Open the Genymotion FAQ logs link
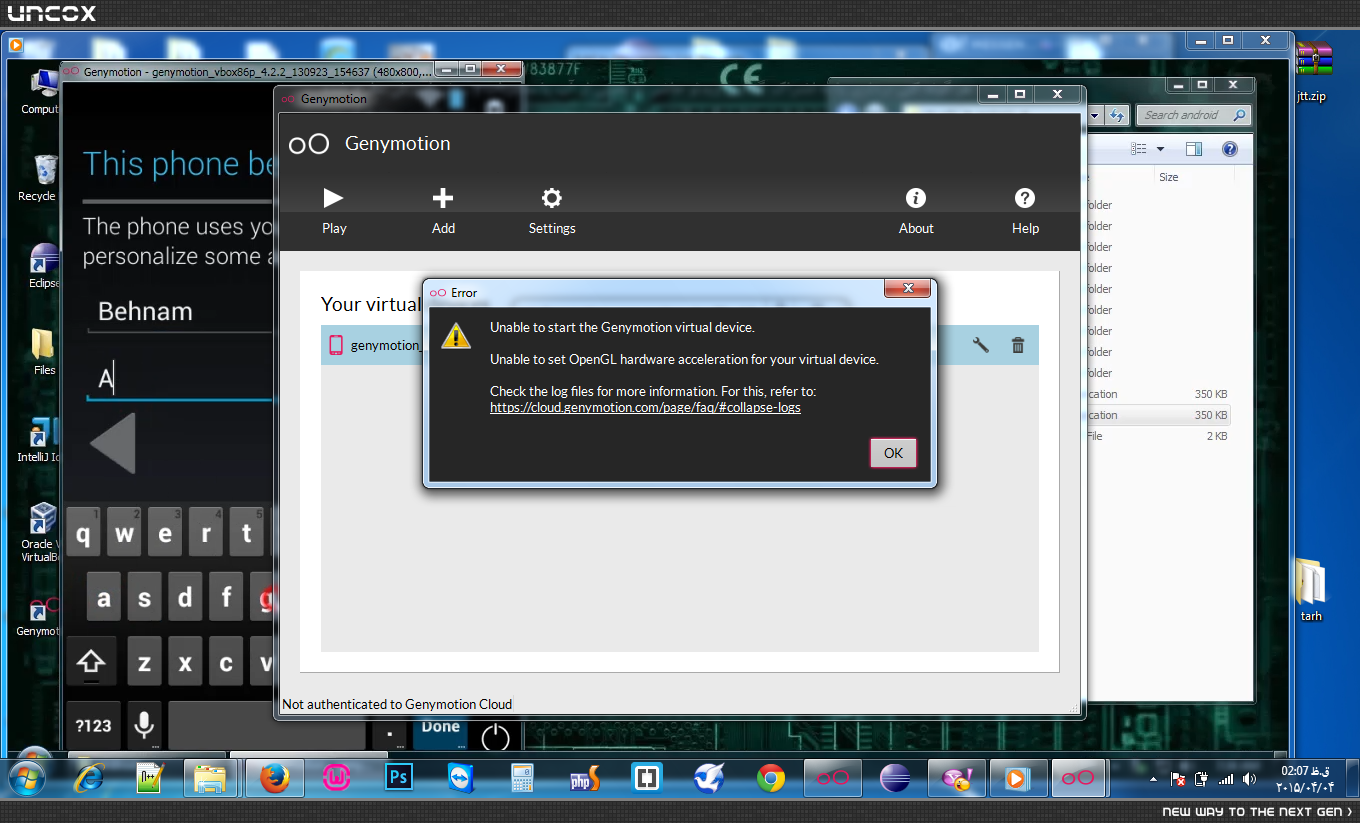Image resolution: width=1360 pixels, height=823 pixels. coord(645,407)
